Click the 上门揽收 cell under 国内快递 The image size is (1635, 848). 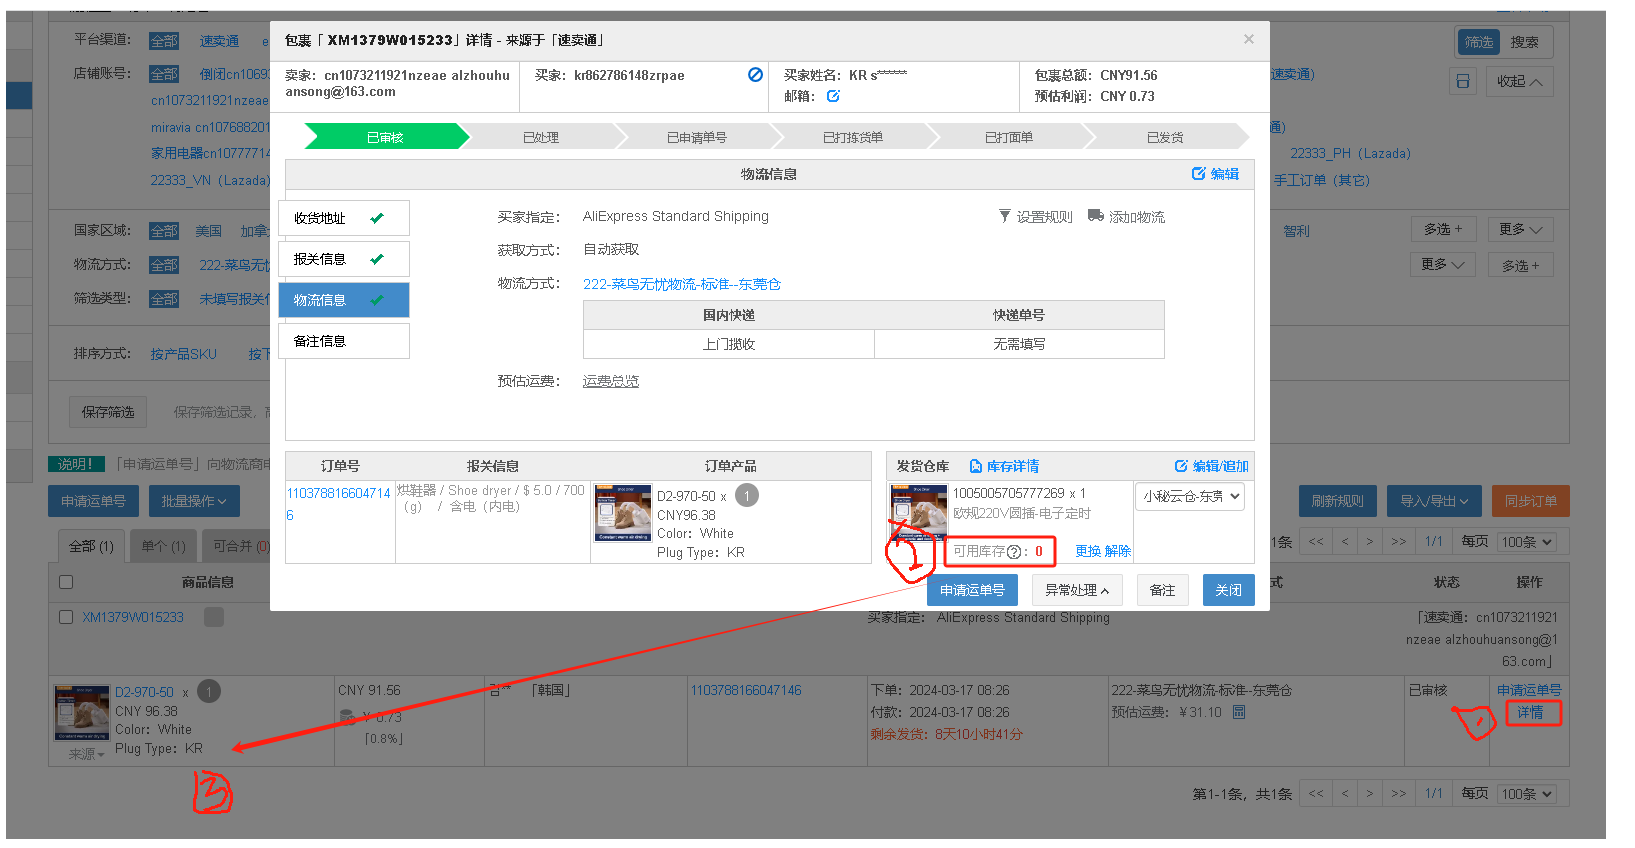(729, 344)
